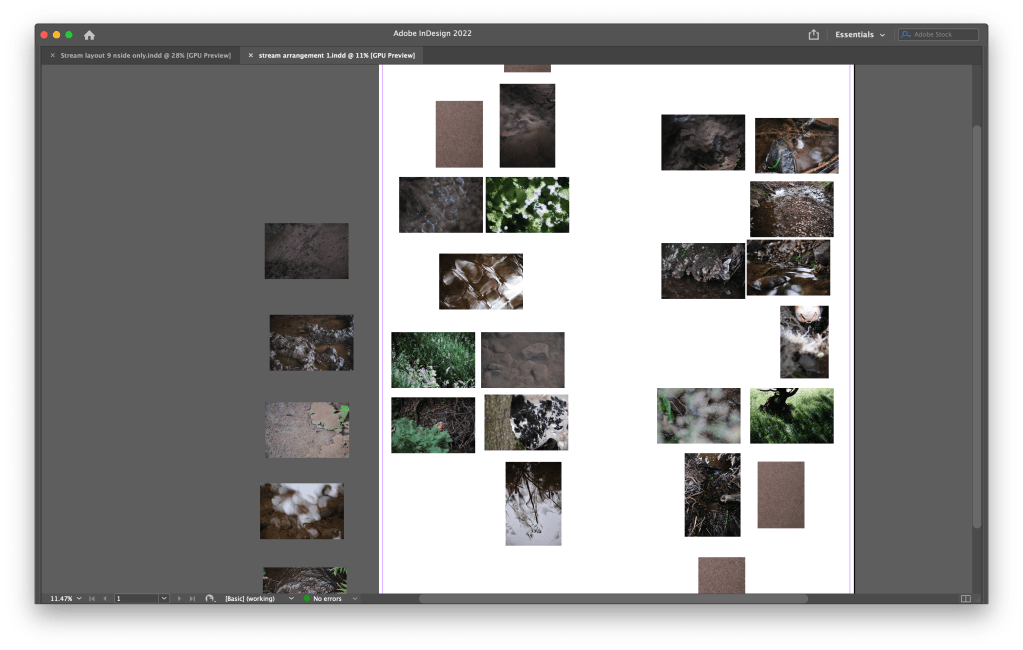
Task: Click the Share document icon
Action: point(813,35)
